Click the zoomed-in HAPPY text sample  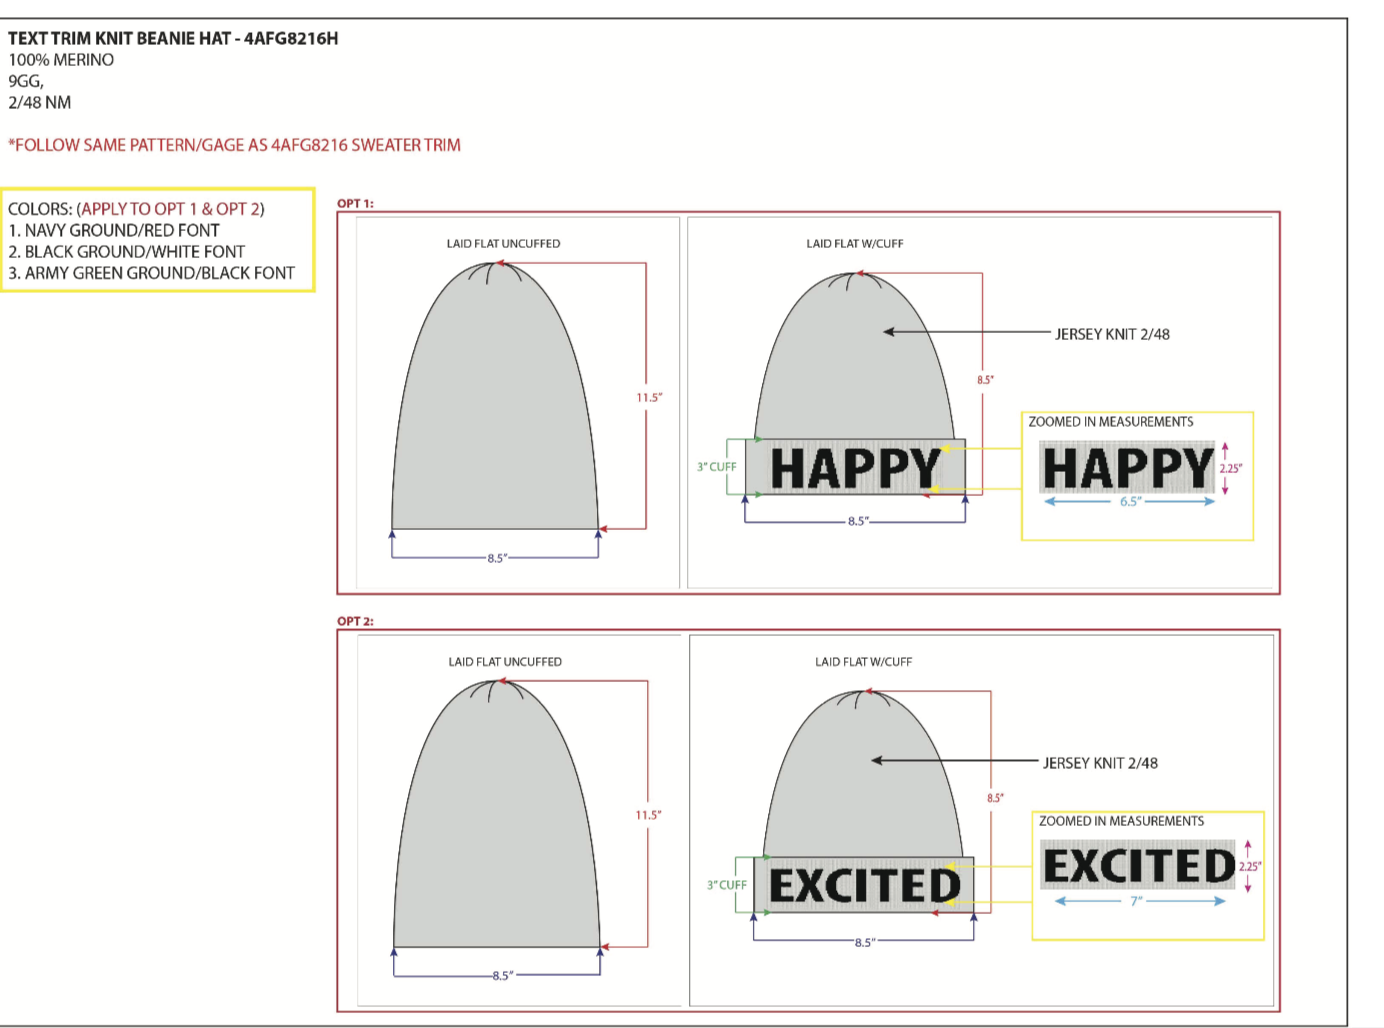click(x=1128, y=468)
